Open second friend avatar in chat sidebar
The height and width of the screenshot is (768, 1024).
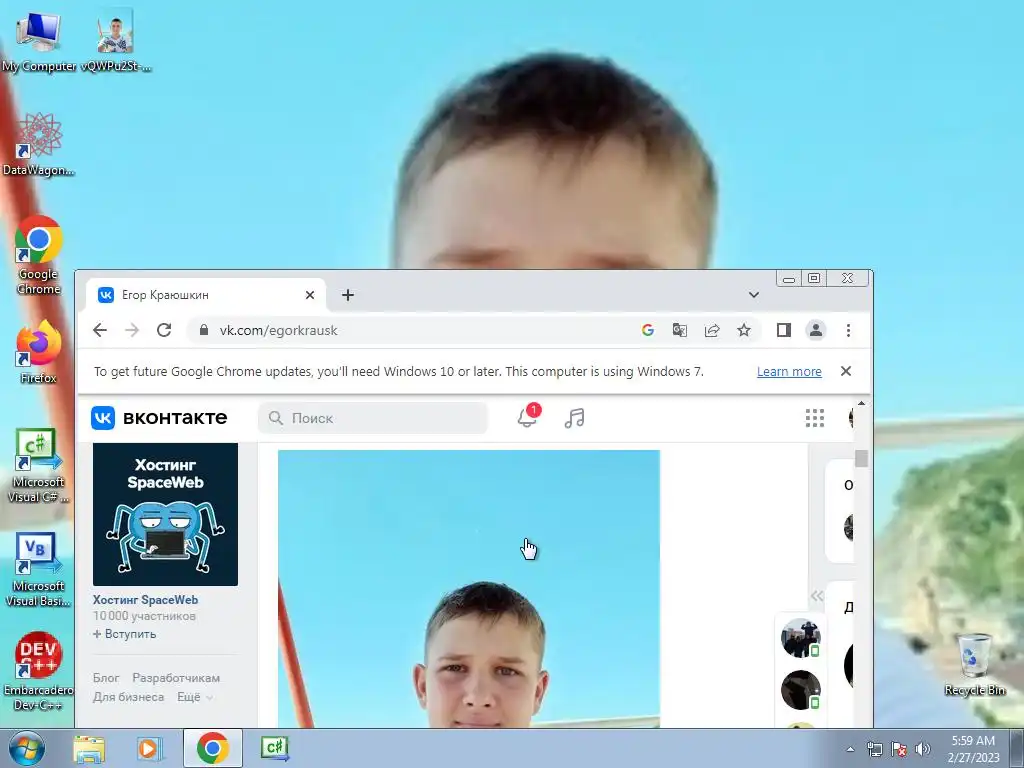coord(801,690)
